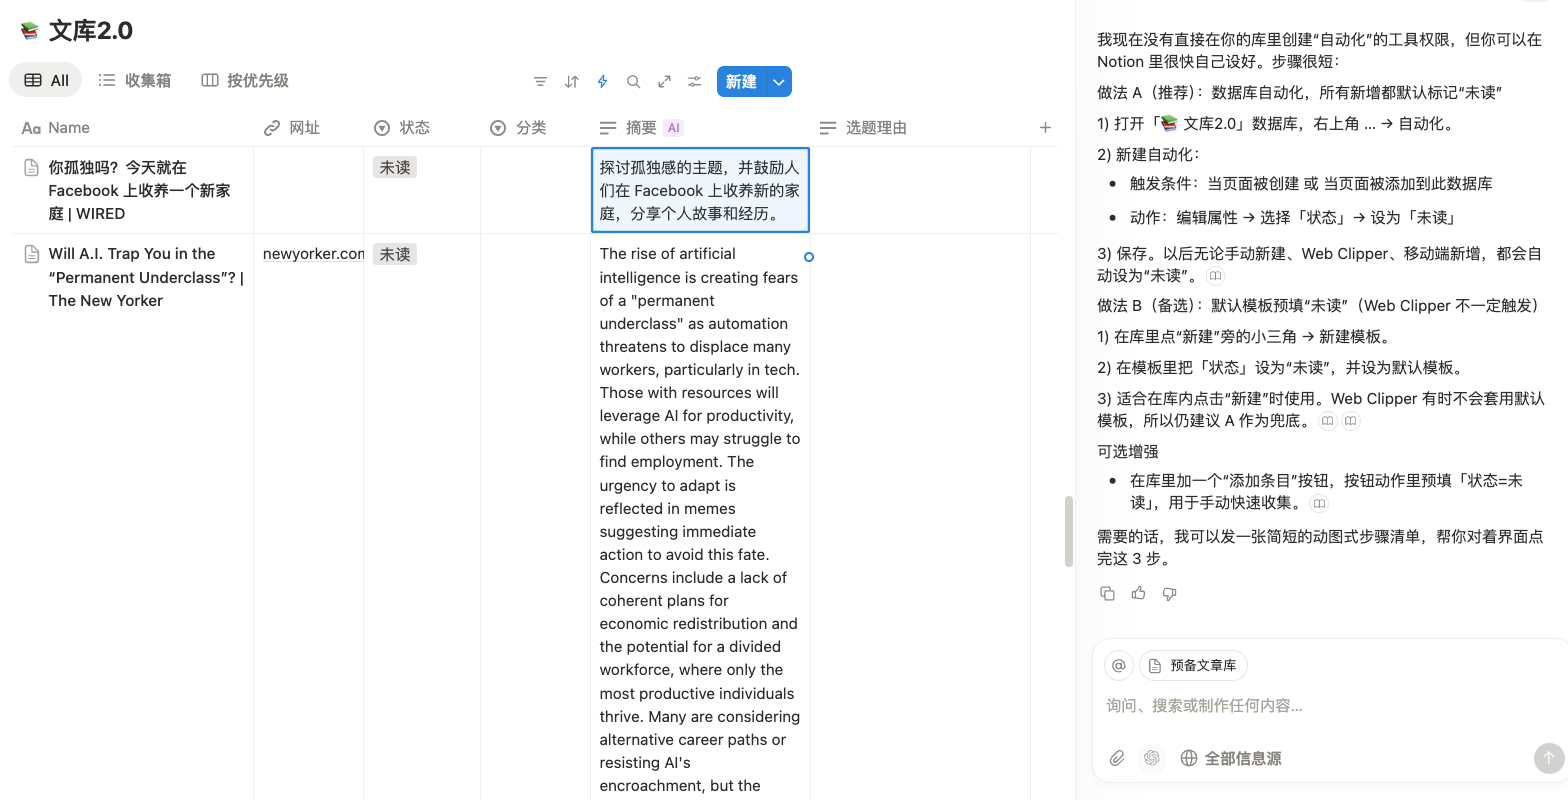1568x800 pixels.
Task: Click the 预备文章库 page chip in the chat box
Action: pyautogui.click(x=1193, y=665)
